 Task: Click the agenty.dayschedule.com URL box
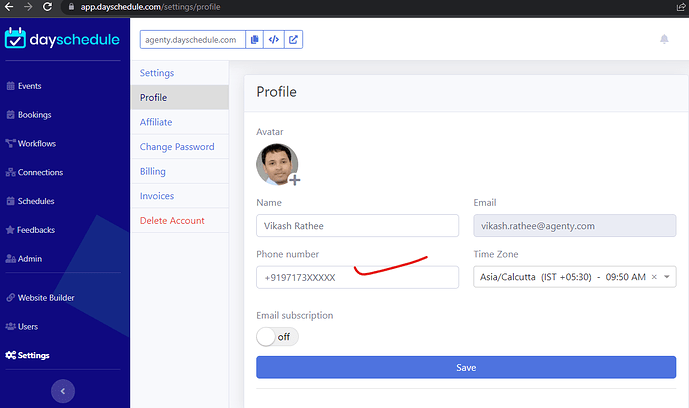click(192, 40)
